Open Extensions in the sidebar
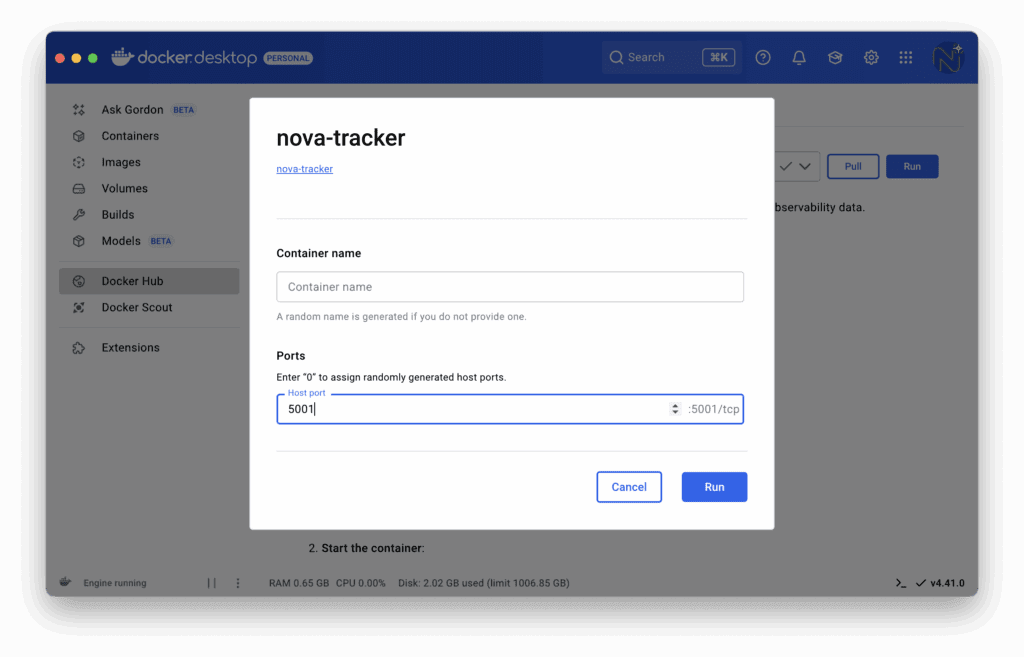Viewport: 1024px width, 657px height. (149, 347)
